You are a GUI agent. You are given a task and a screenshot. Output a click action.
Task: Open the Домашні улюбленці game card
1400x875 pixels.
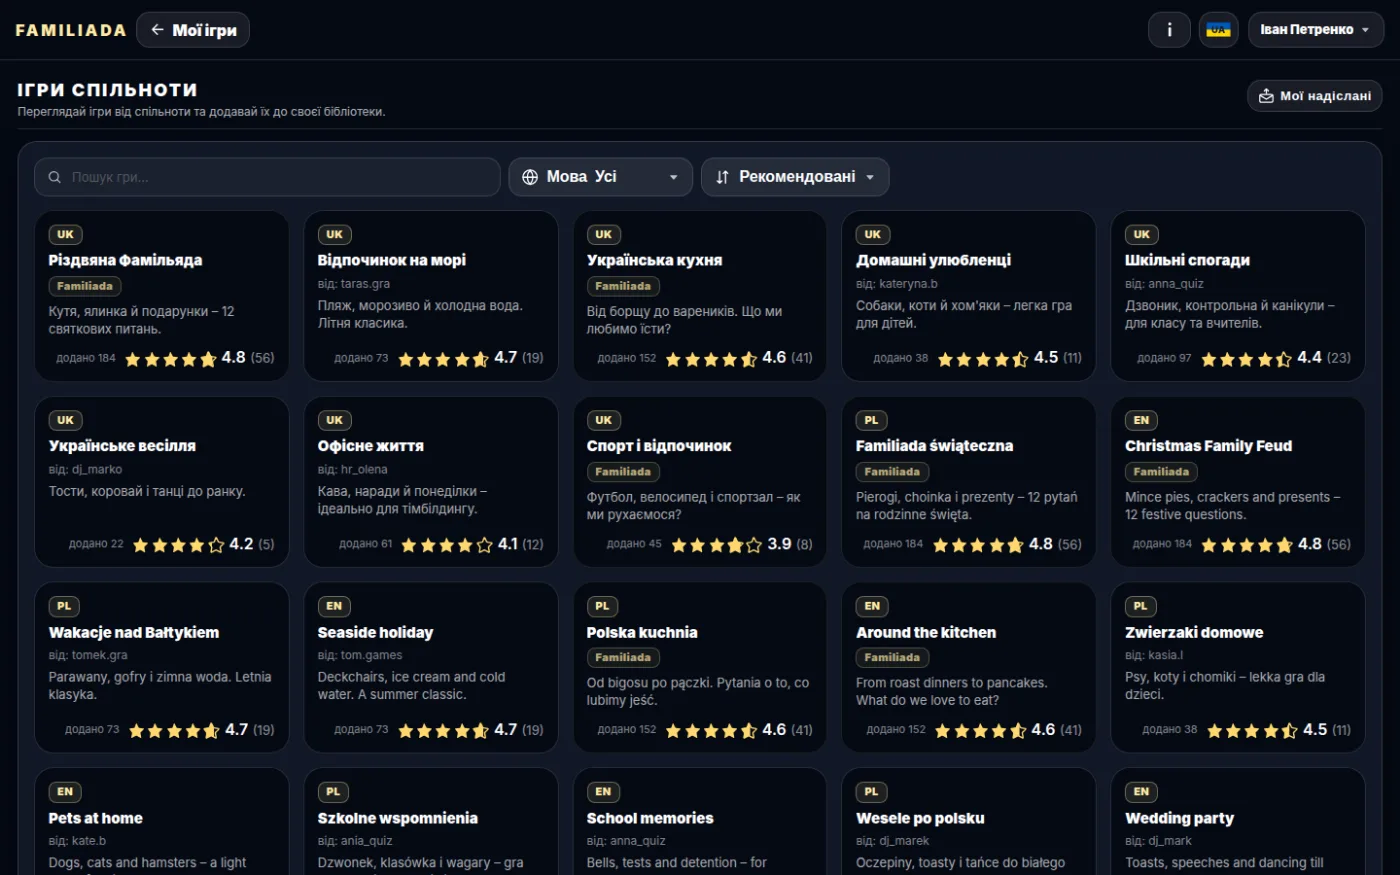(x=968, y=296)
